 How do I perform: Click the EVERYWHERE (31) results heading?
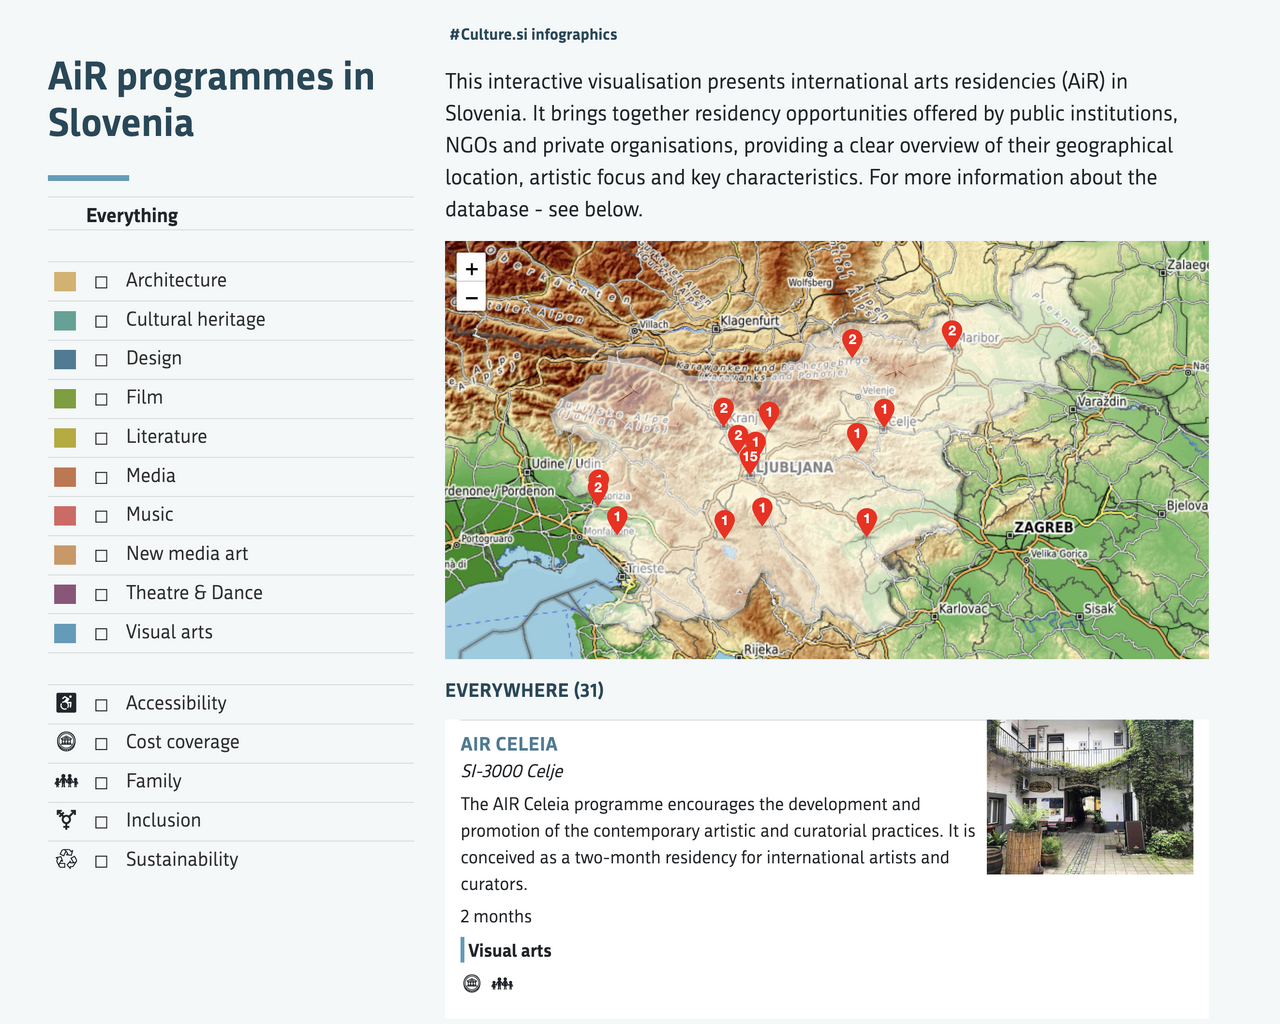tap(524, 690)
